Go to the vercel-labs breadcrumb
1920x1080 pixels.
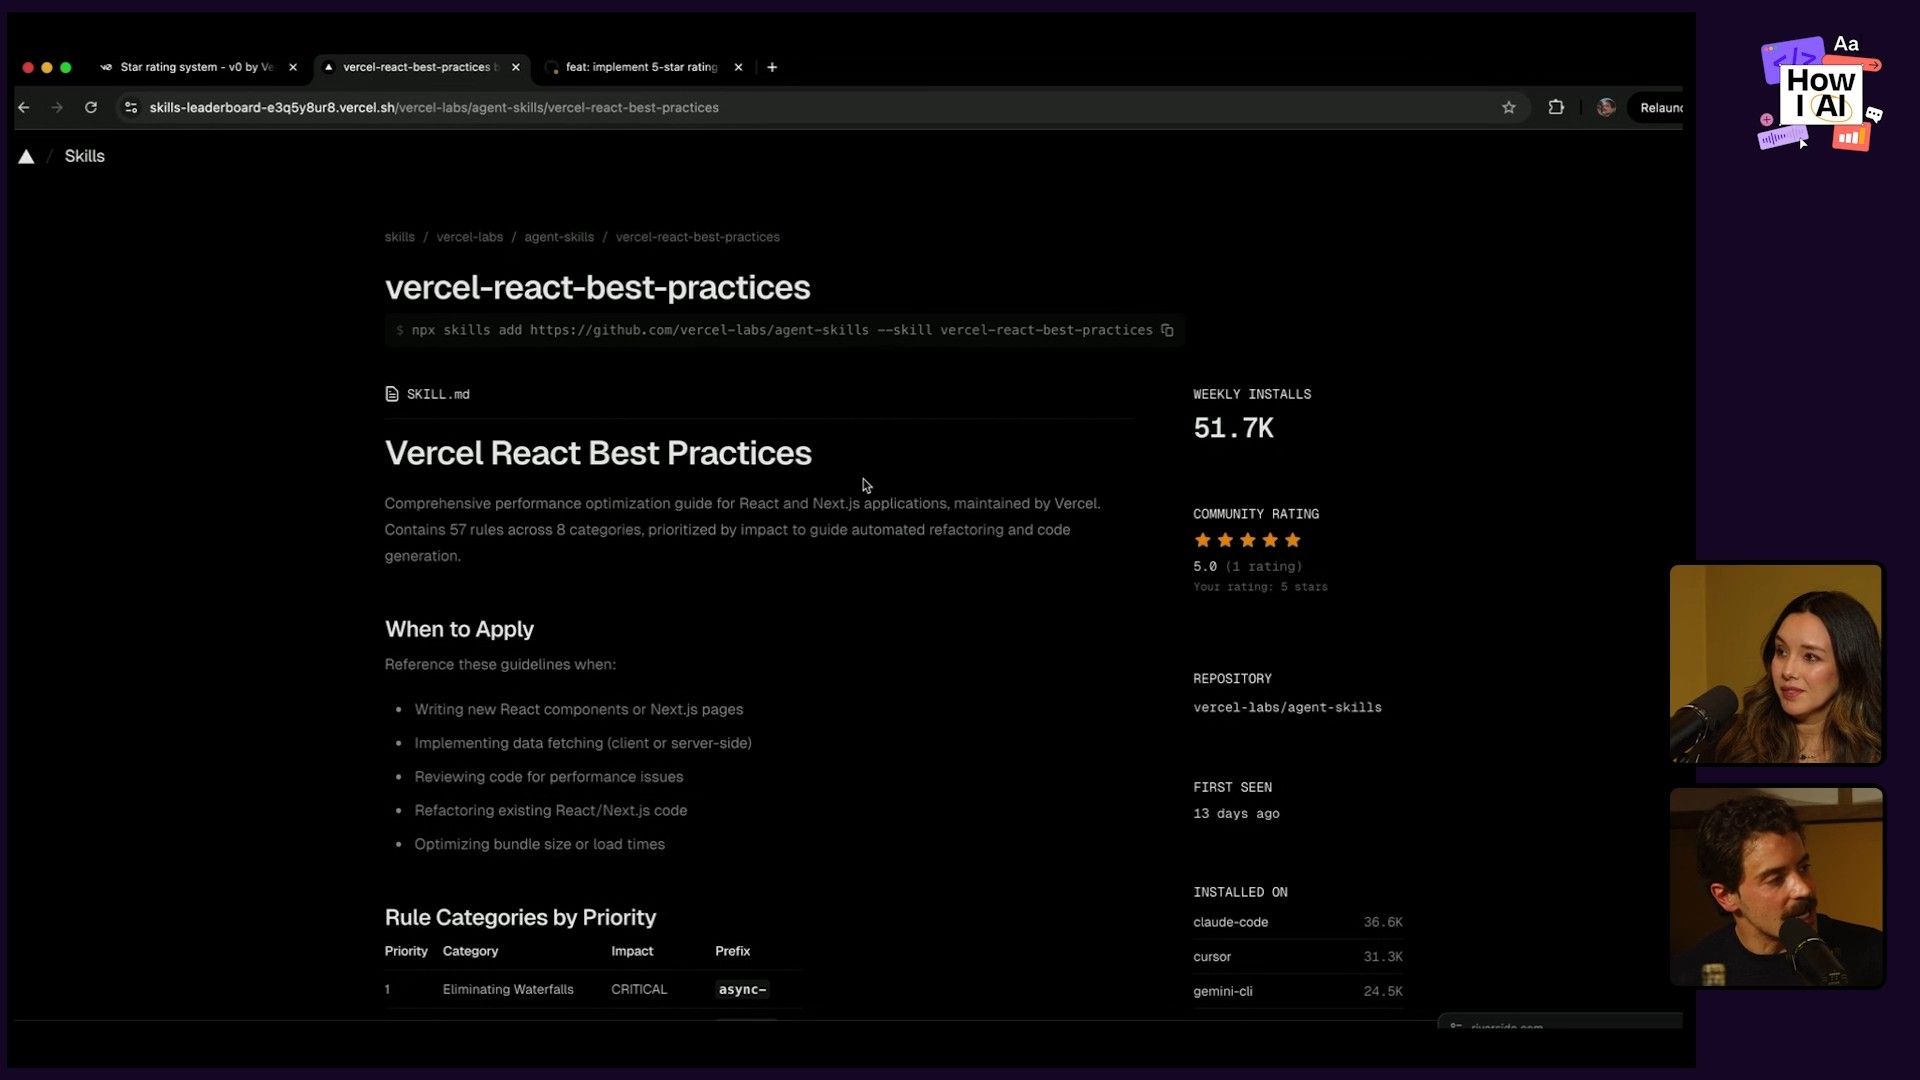point(469,237)
